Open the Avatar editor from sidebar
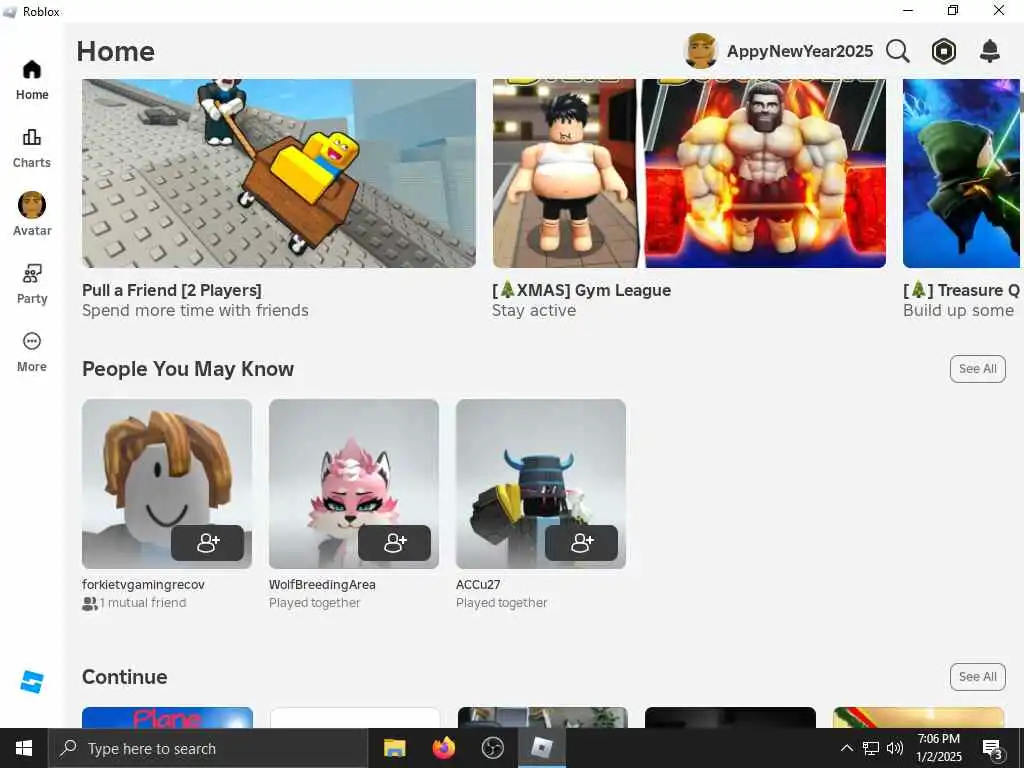This screenshot has height=768, width=1024. 32,214
